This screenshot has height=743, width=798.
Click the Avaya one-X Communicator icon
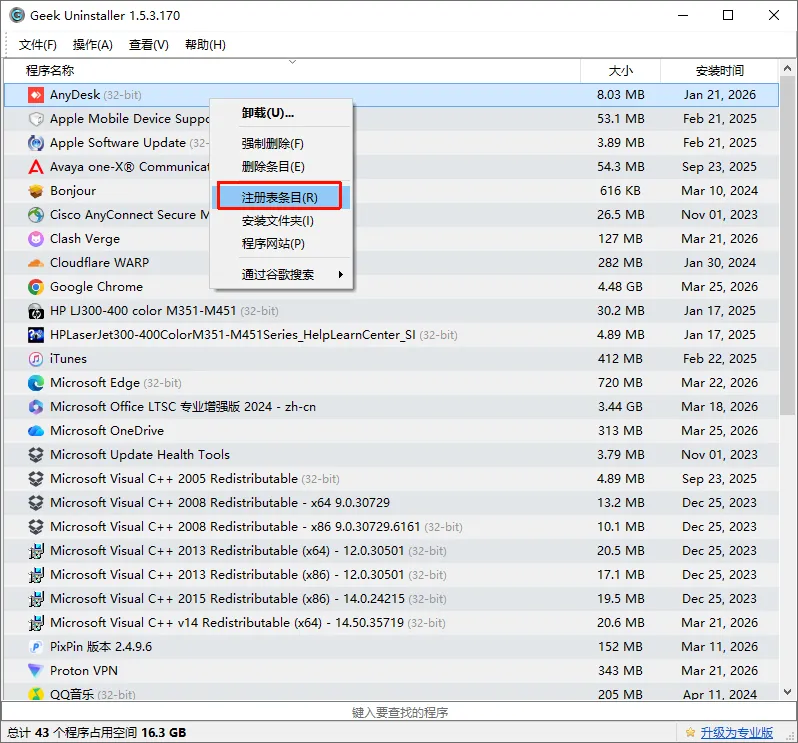(36, 167)
